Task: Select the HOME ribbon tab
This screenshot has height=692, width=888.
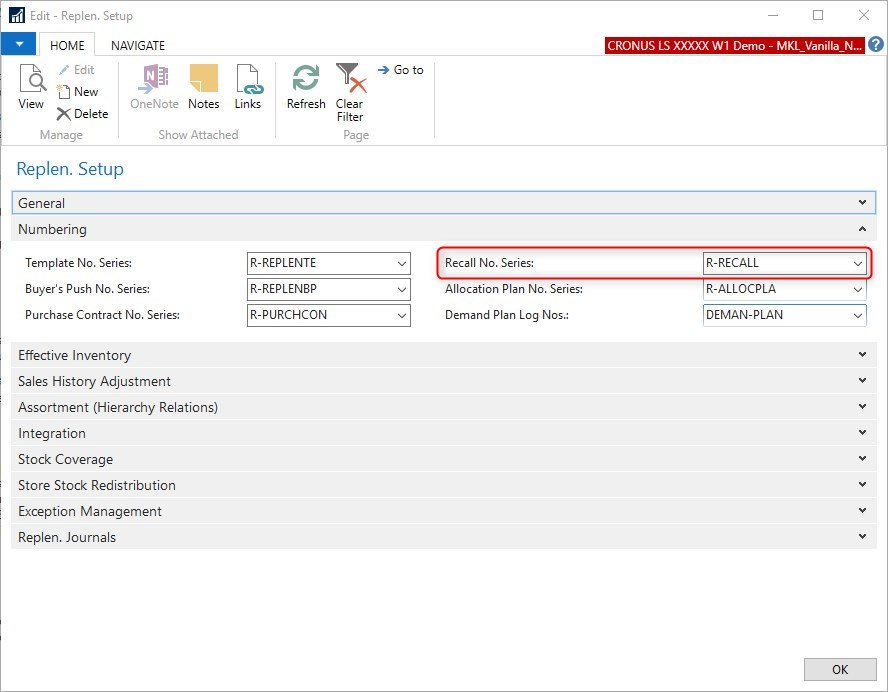Action: [x=67, y=45]
